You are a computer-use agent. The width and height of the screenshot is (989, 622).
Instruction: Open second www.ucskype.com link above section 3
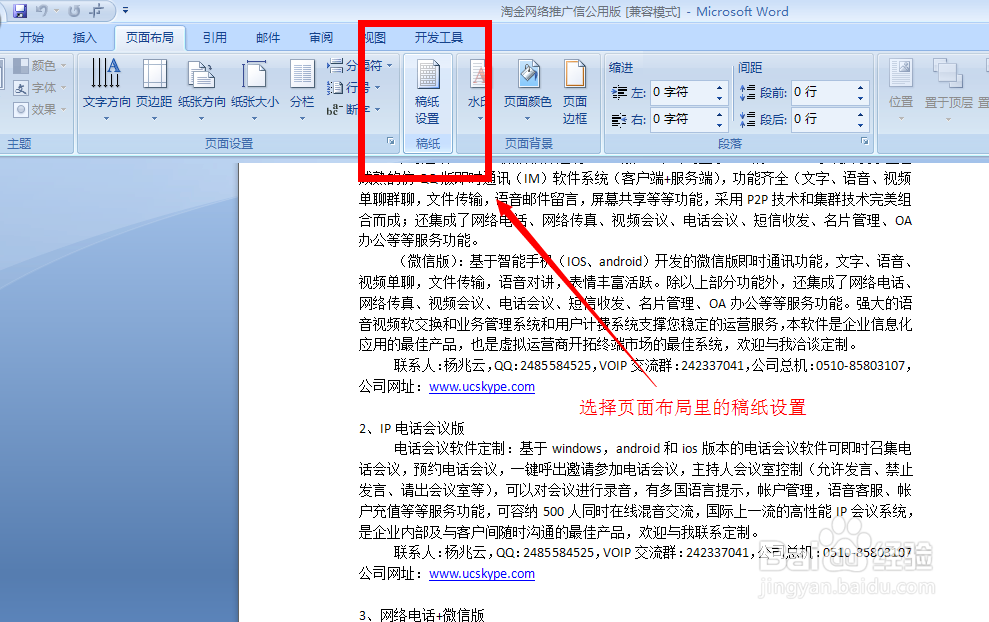click(482, 573)
